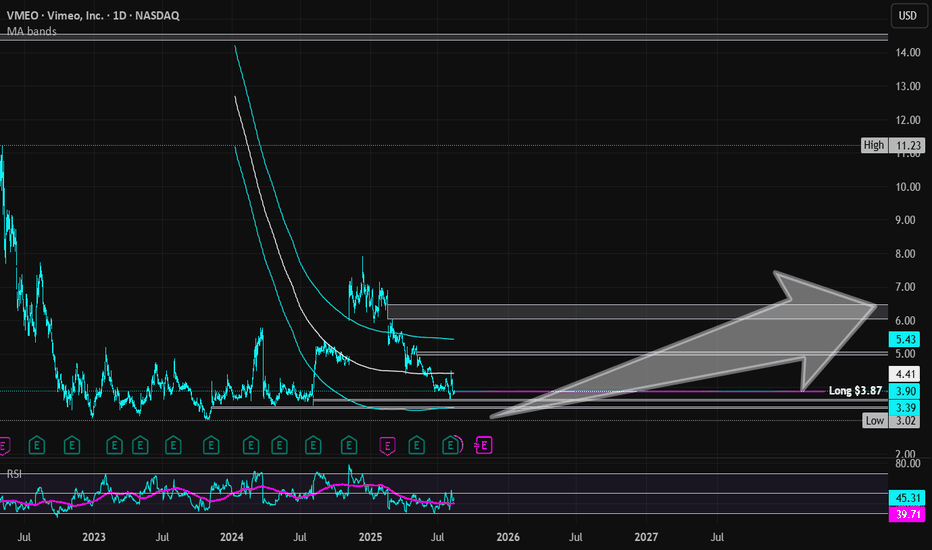The image size is (932, 550).
Task: Click the magenta upcoming earnings icon with lines
Action: click(x=483, y=445)
